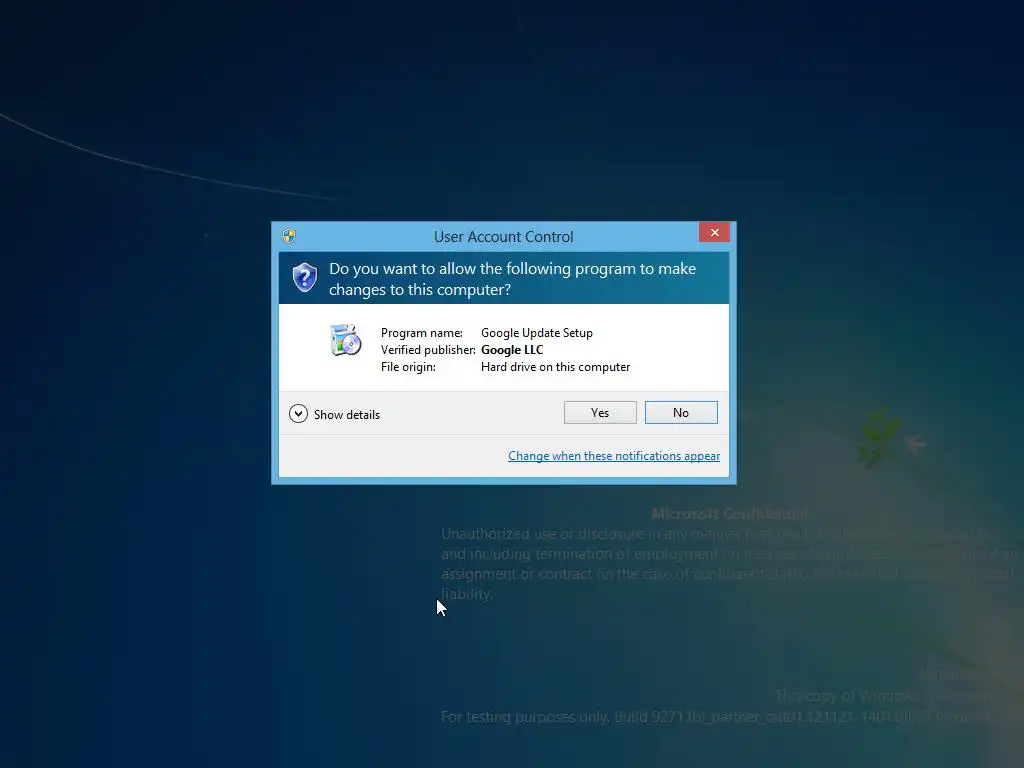
Task: Close the User Account Control dialog
Action: click(714, 232)
